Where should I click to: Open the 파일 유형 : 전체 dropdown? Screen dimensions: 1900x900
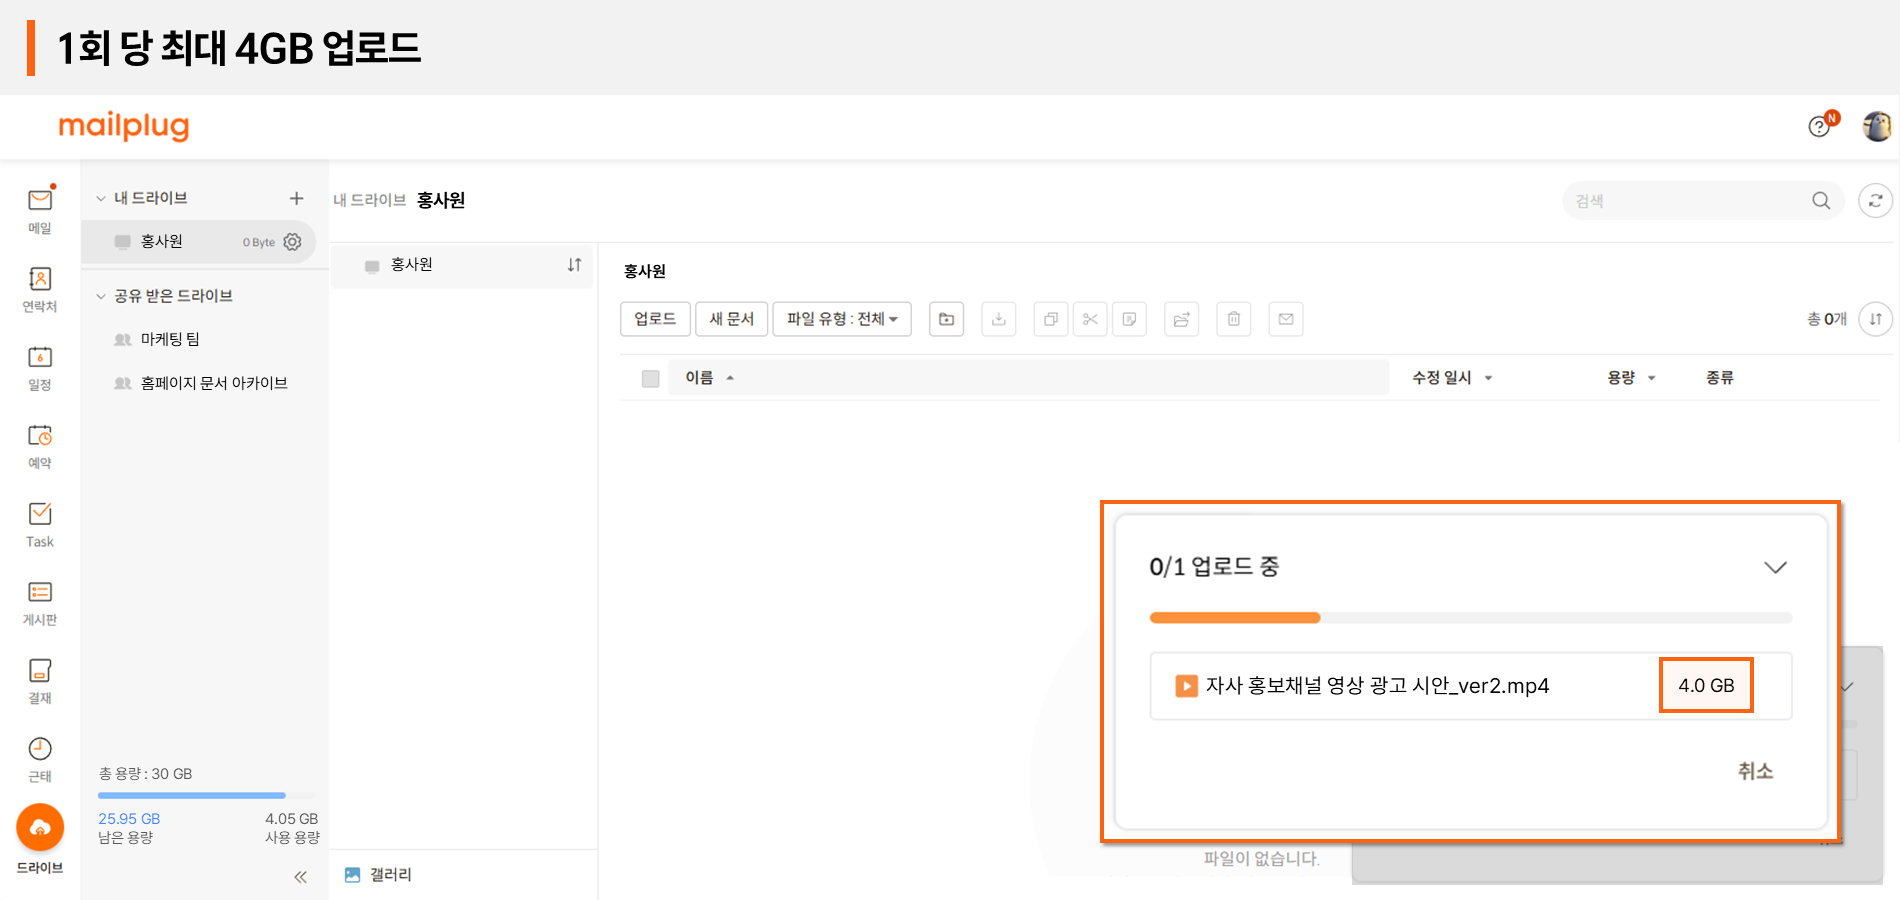(x=842, y=319)
